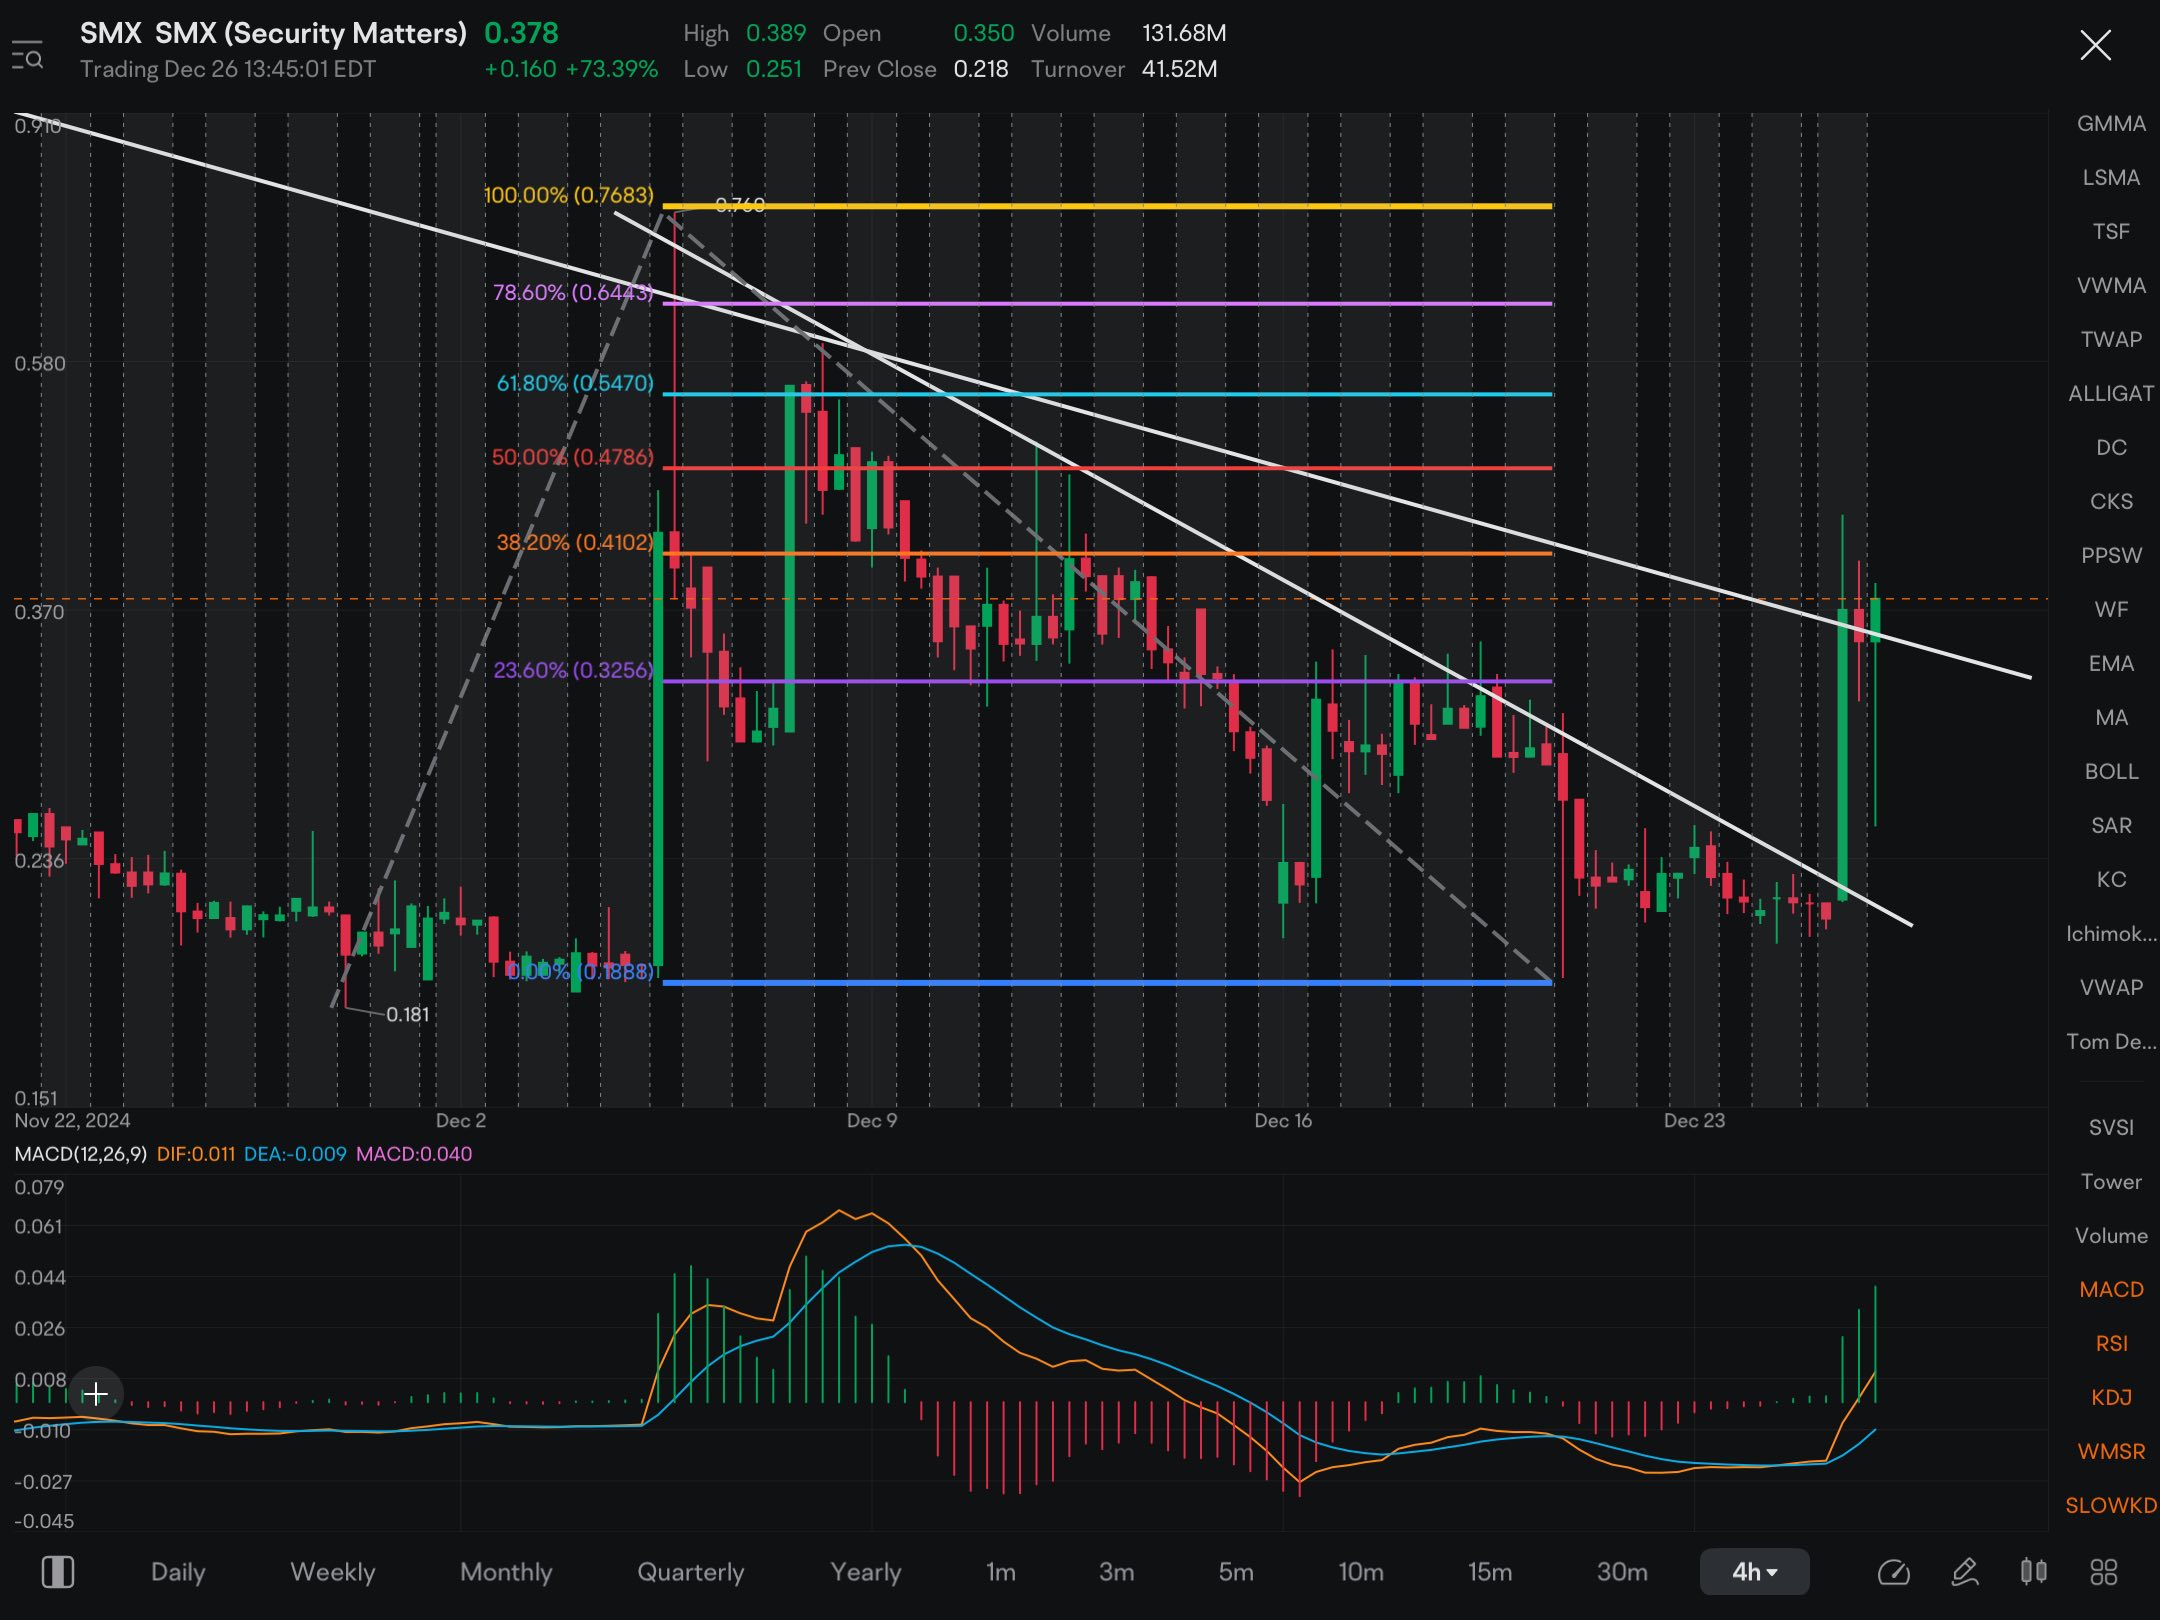Select the 3m interval
This screenshot has width=2160, height=1620.
(x=1117, y=1572)
